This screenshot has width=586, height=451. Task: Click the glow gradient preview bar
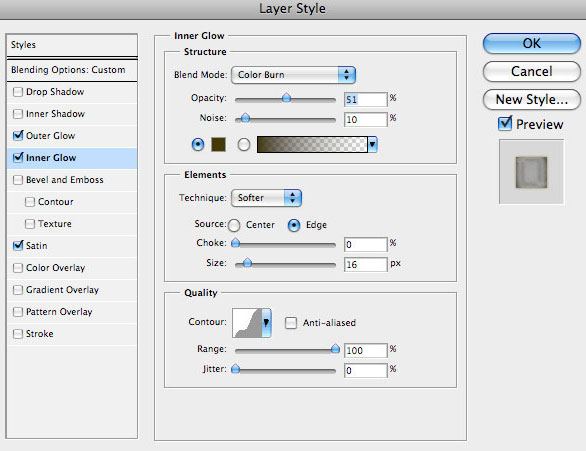click(312, 145)
